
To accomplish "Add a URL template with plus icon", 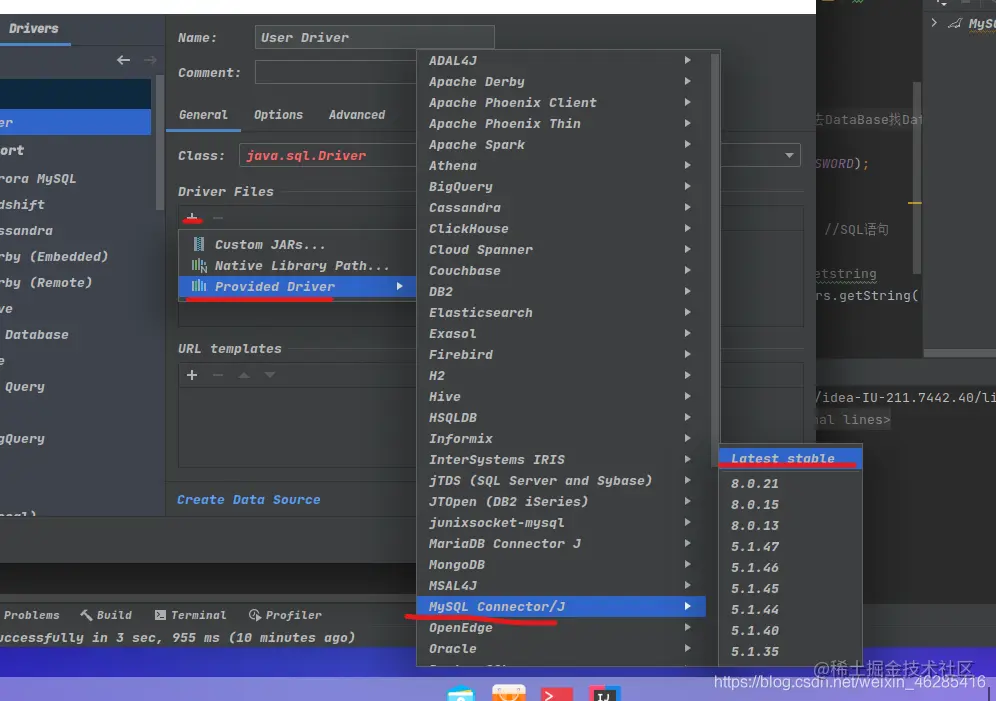I will [x=192, y=375].
